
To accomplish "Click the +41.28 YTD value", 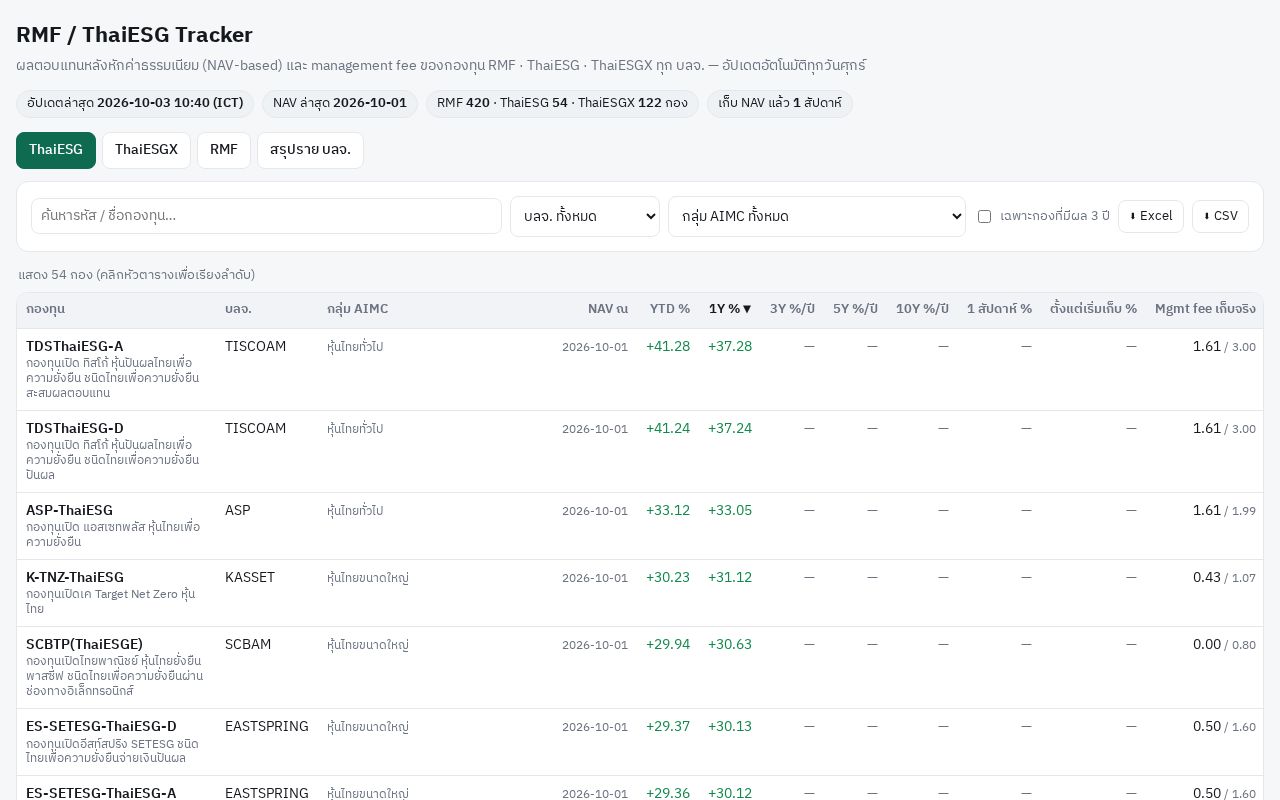I will click(668, 346).
